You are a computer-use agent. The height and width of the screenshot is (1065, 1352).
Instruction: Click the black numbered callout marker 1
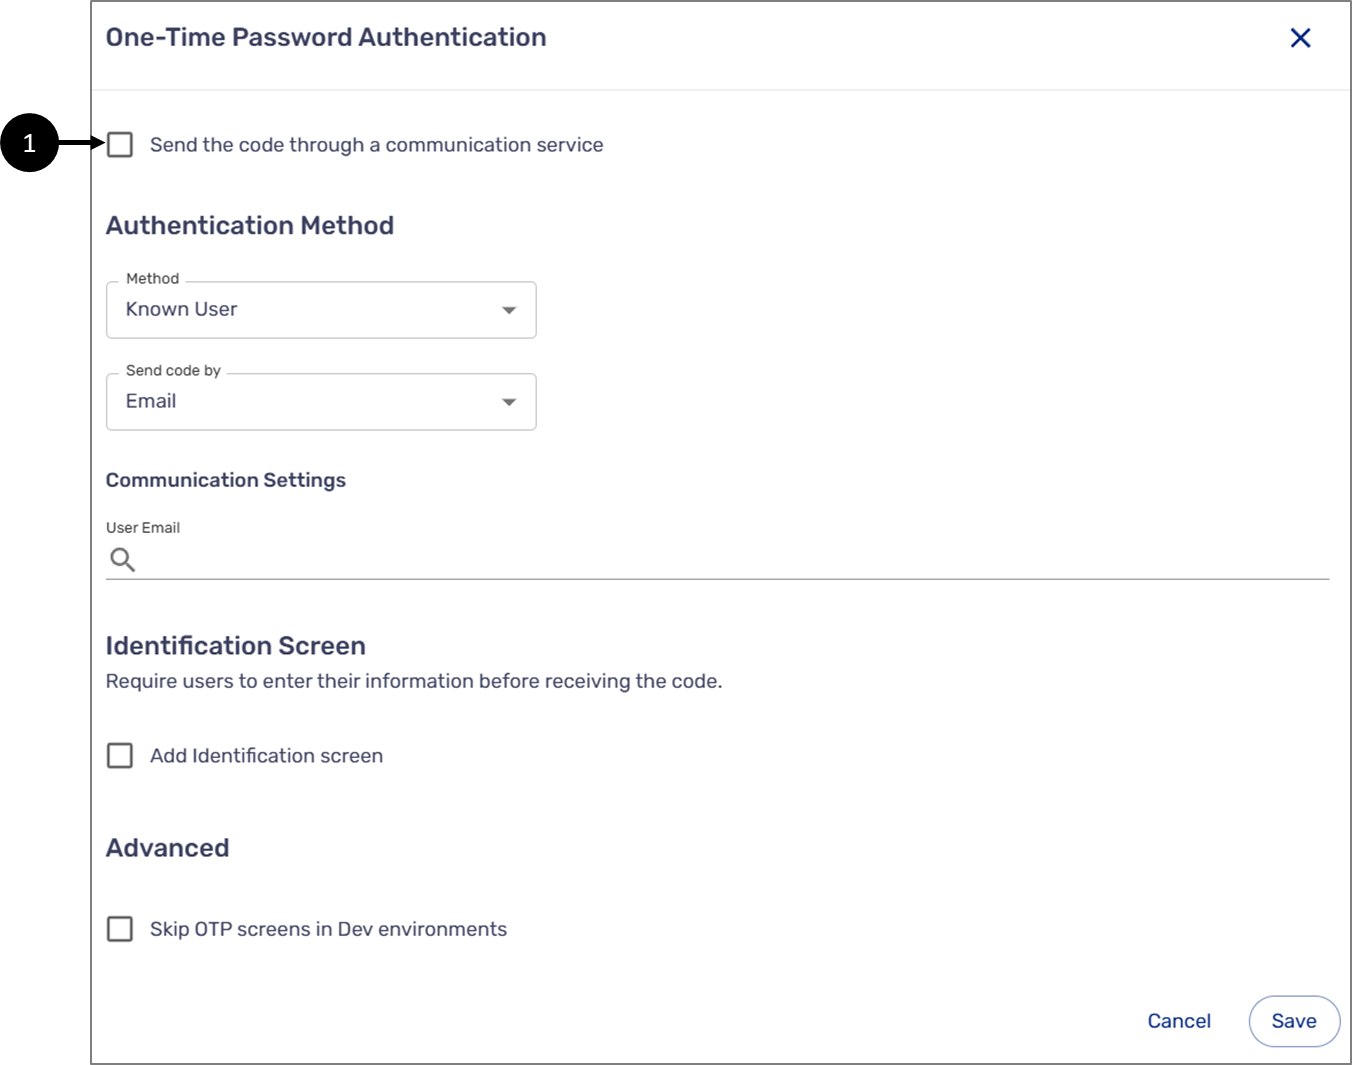pos(29,144)
